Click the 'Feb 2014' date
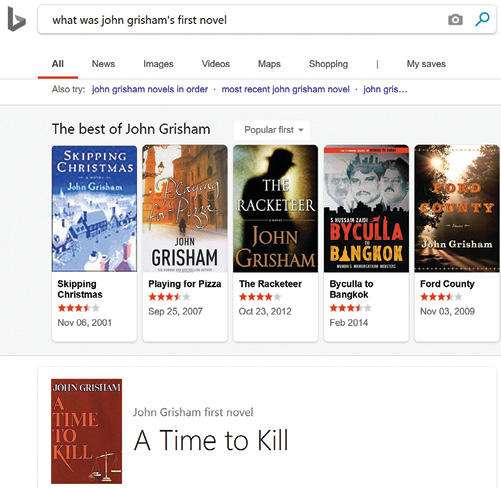501x488 pixels. (349, 323)
